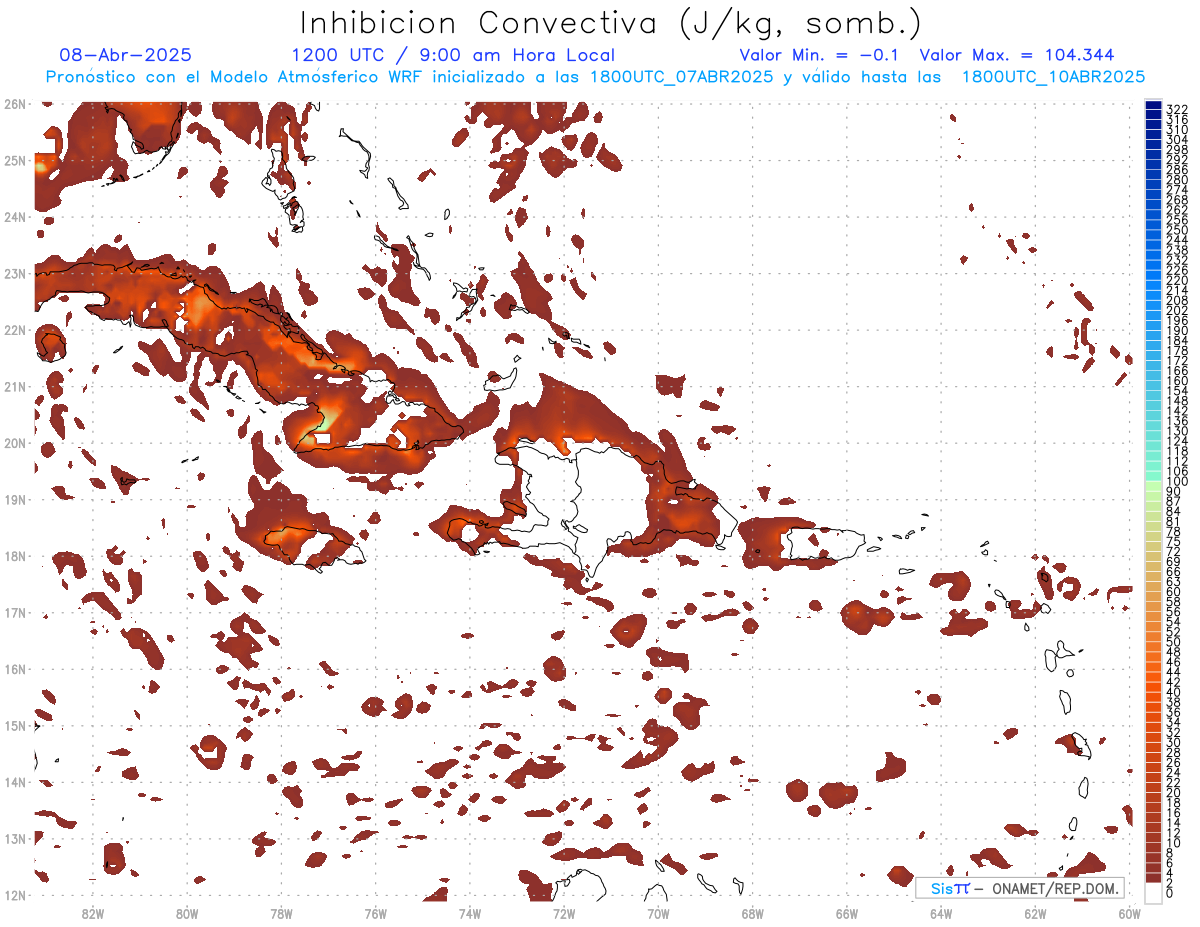Click the colorbar value "100"
The height and width of the screenshot is (927, 1200).
pos(1176,482)
